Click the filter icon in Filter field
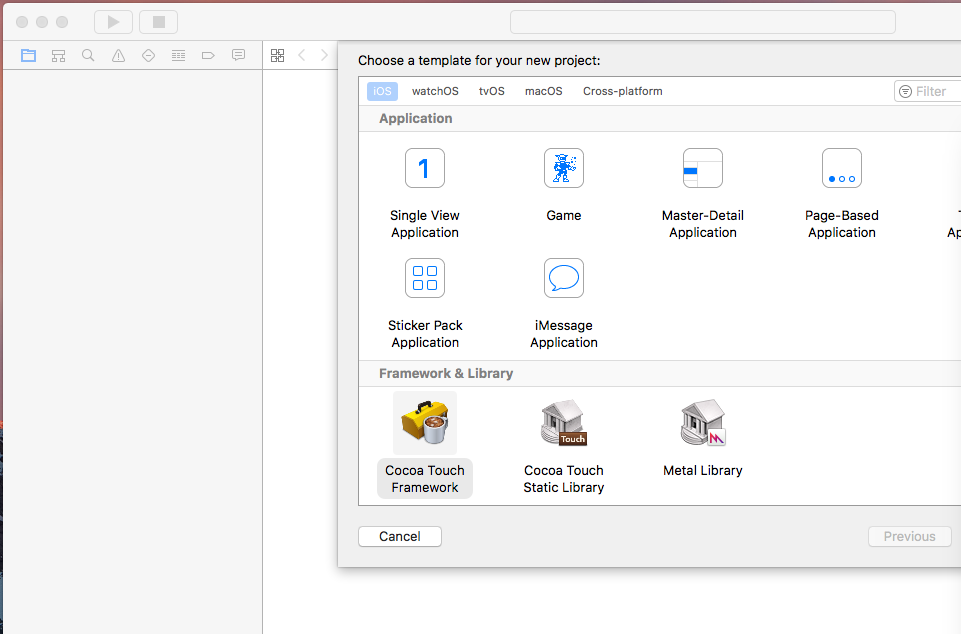This screenshot has height=634, width=961. [905, 91]
